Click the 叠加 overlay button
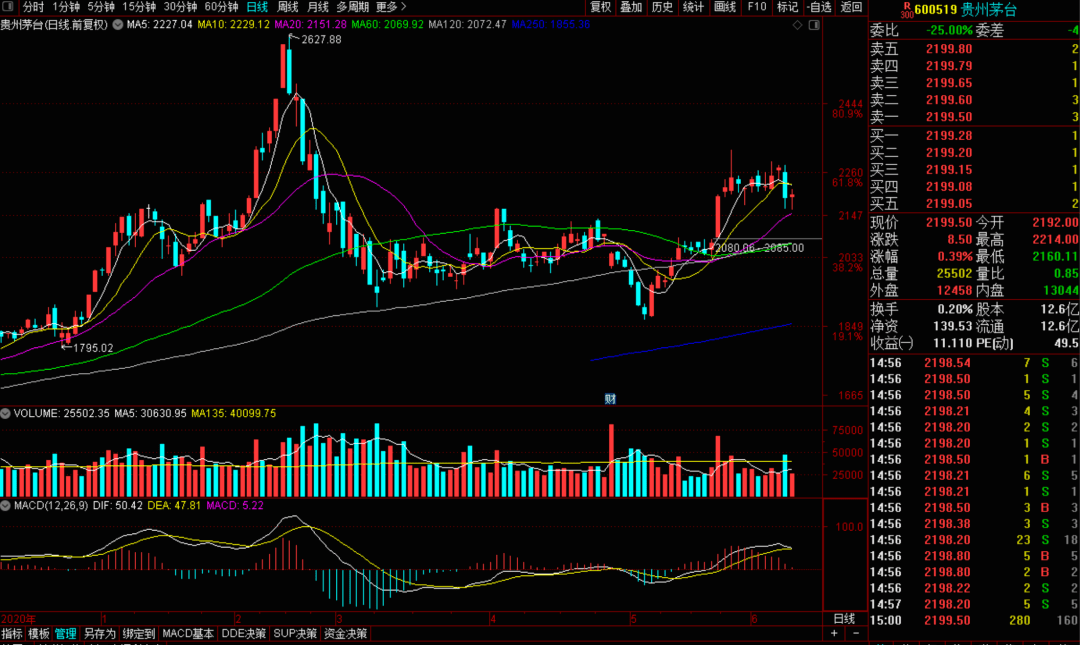 (631, 7)
